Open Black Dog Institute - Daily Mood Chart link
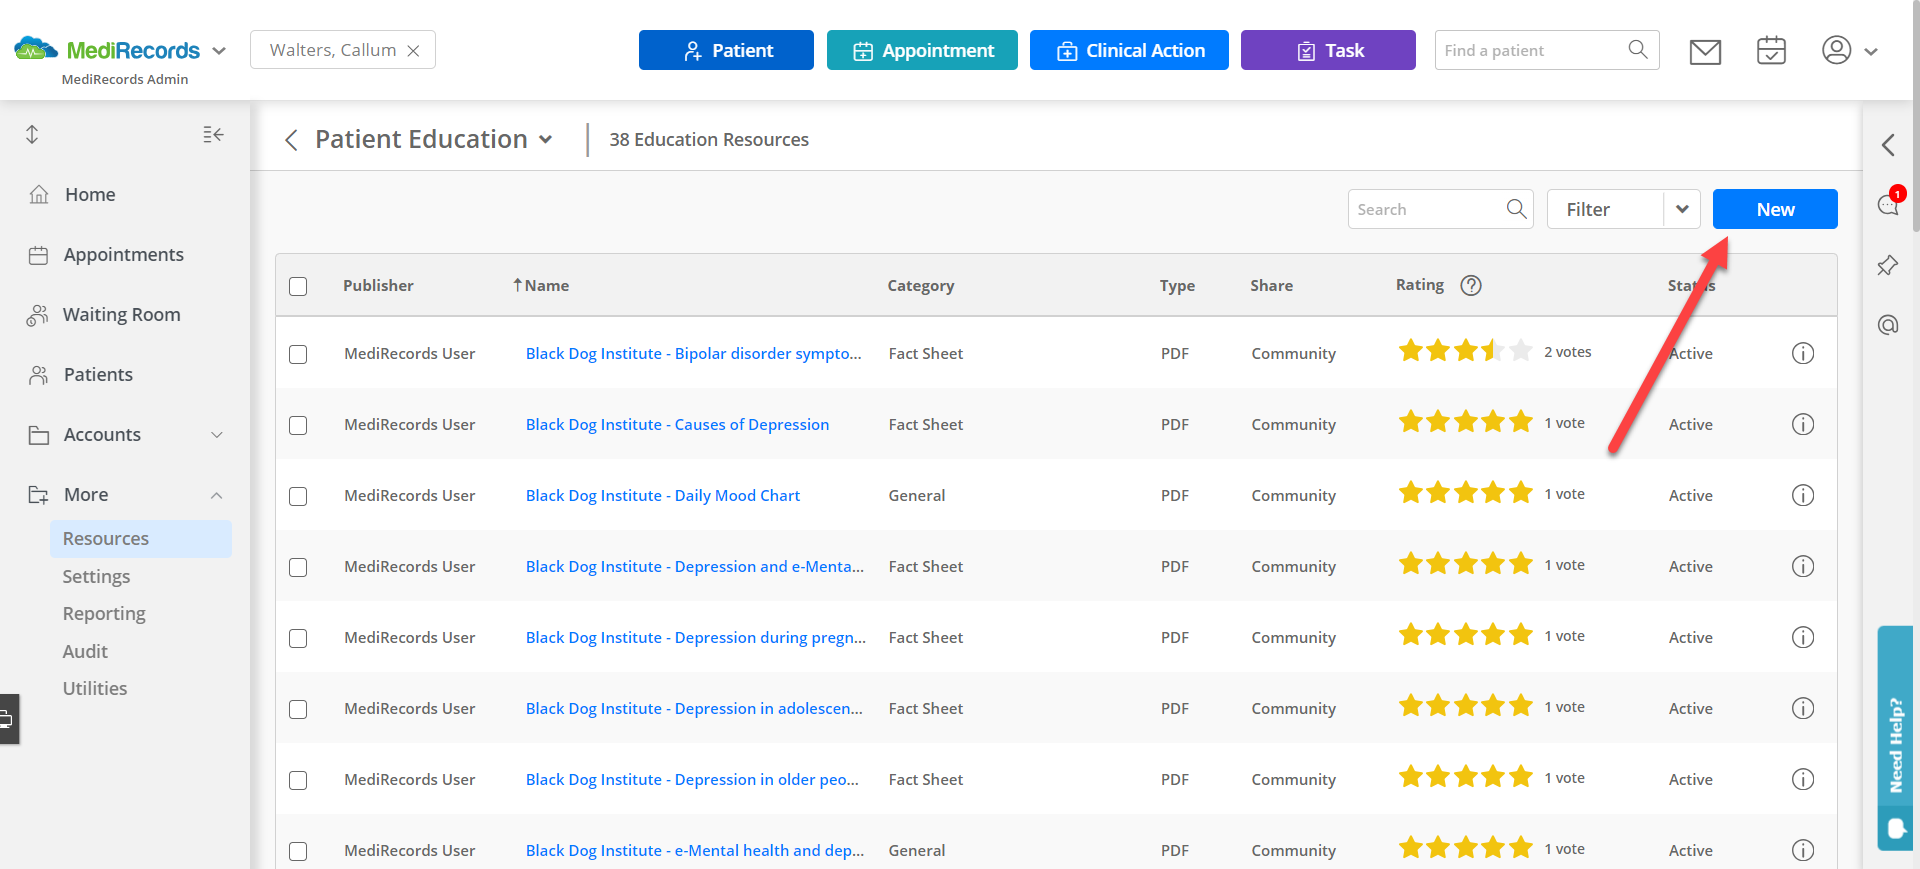This screenshot has height=869, width=1920. click(x=663, y=495)
